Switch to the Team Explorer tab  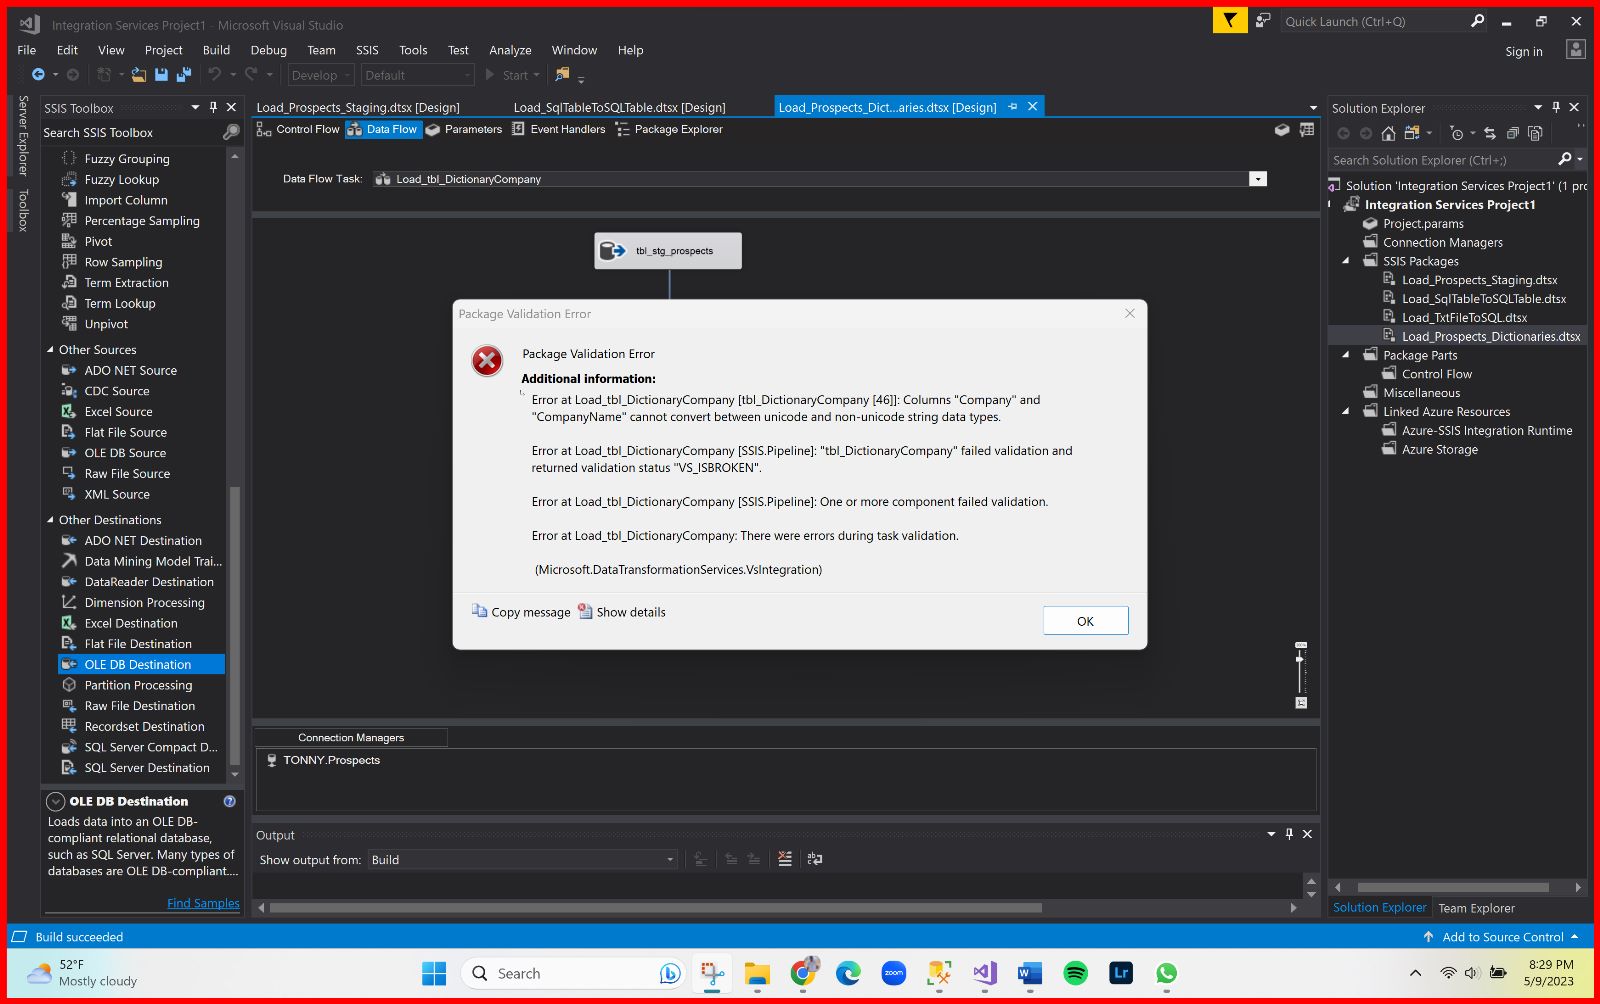point(1476,908)
